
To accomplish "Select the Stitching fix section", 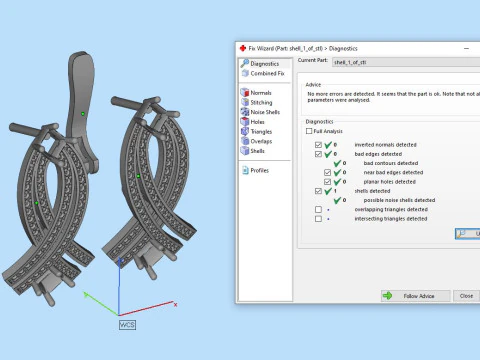I will [x=261, y=102].
